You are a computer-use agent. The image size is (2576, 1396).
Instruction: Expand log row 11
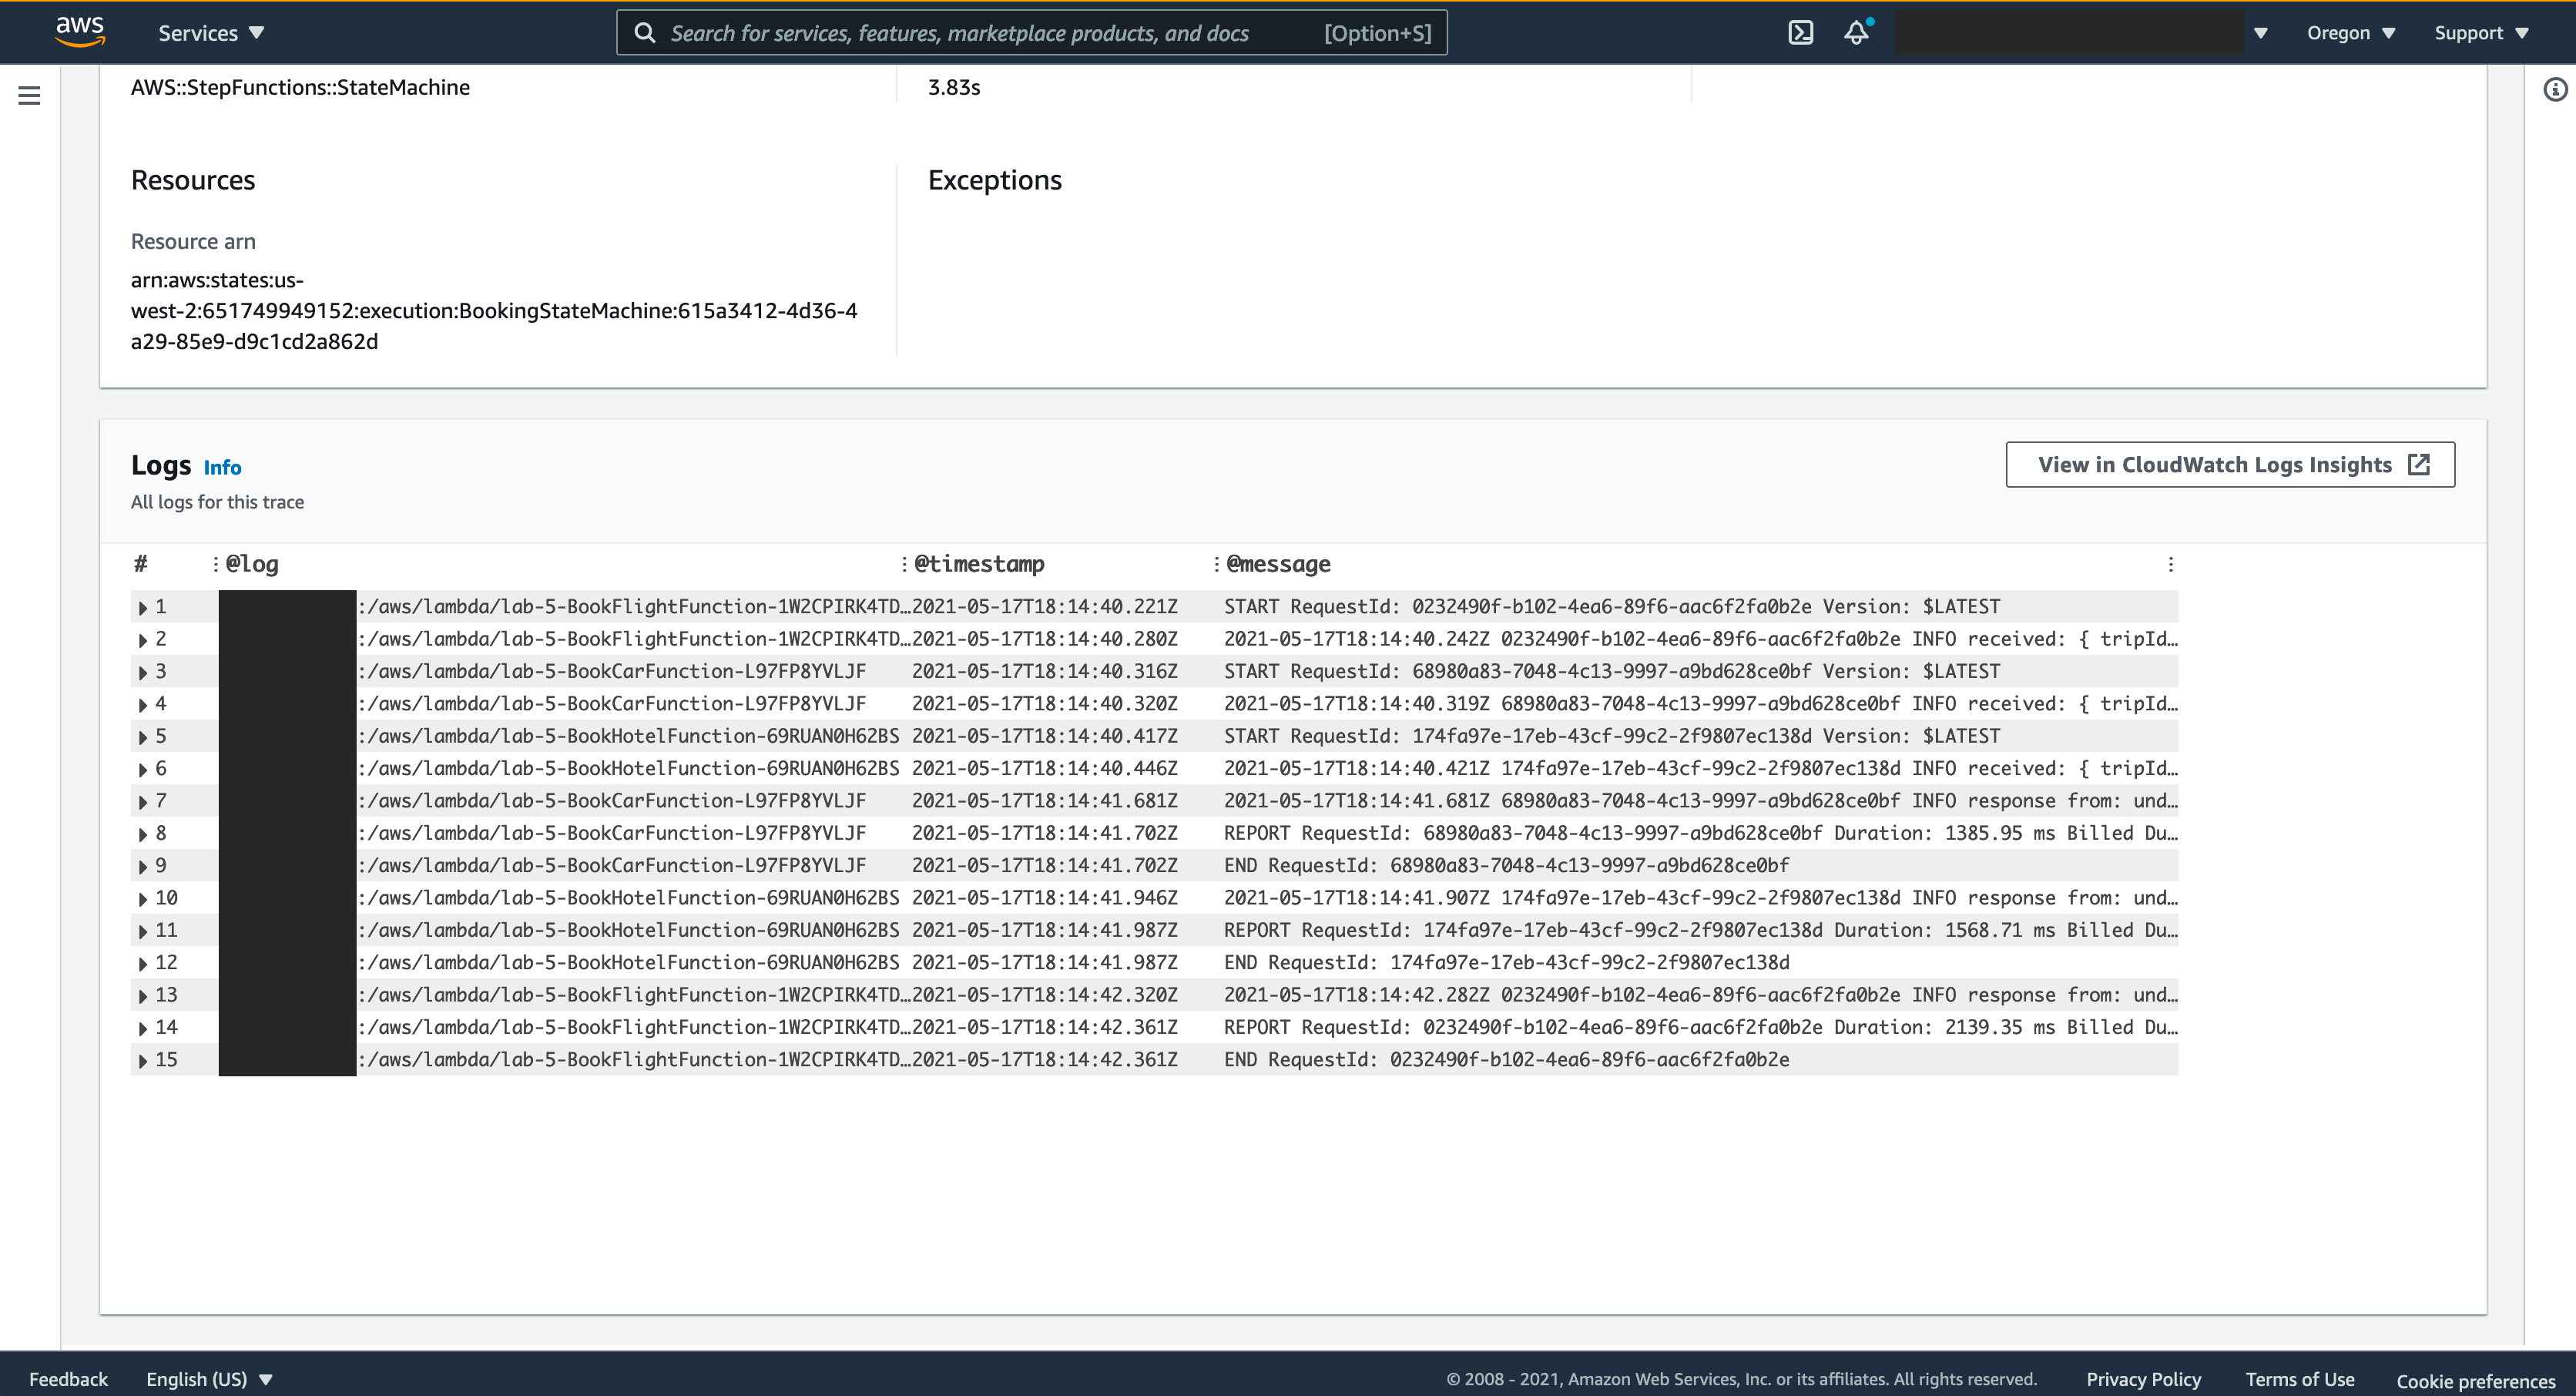[x=143, y=931]
